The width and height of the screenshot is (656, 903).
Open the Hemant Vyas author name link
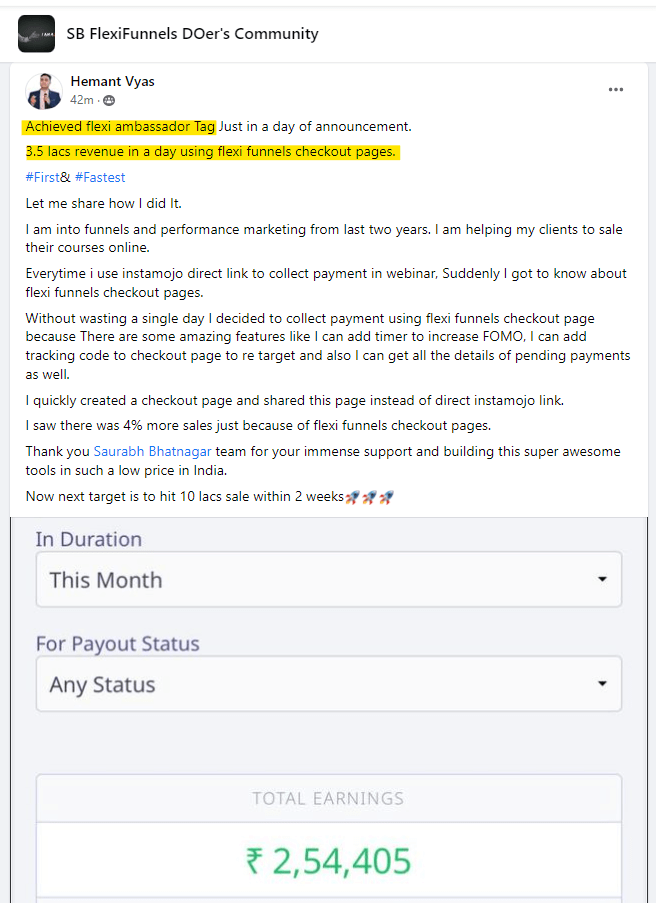[112, 81]
